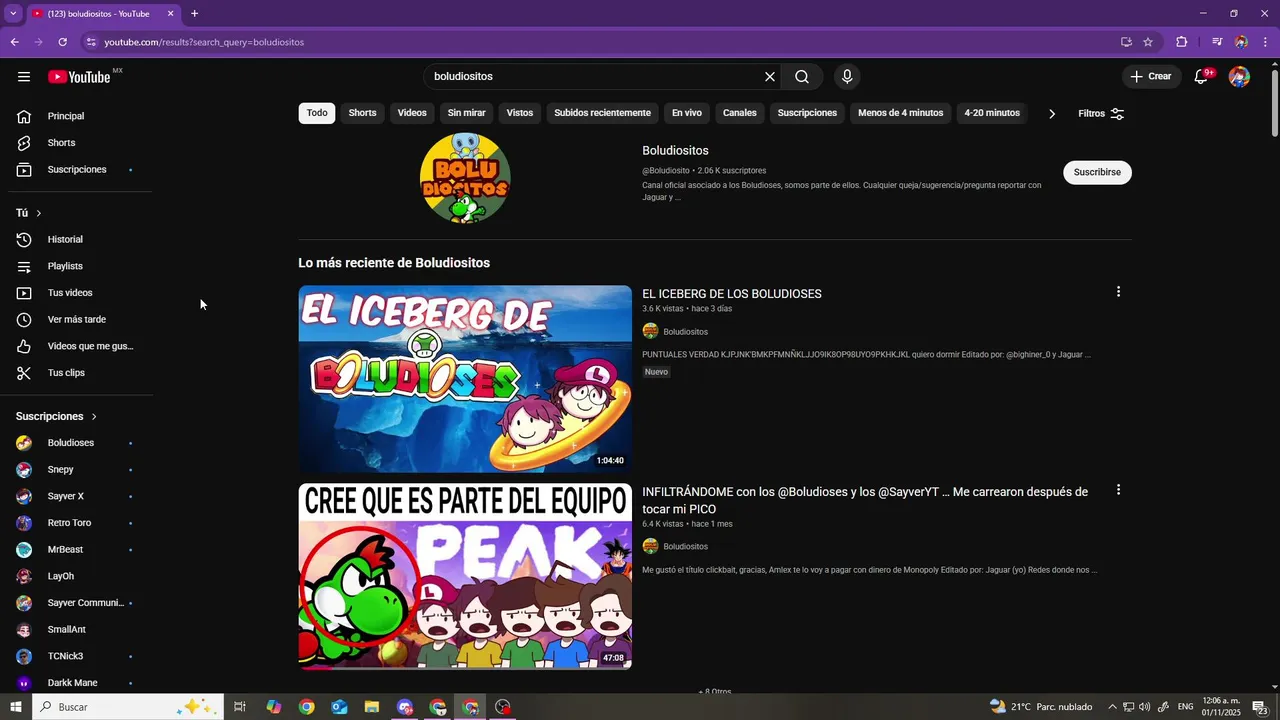Open the notifications bell

1202,77
